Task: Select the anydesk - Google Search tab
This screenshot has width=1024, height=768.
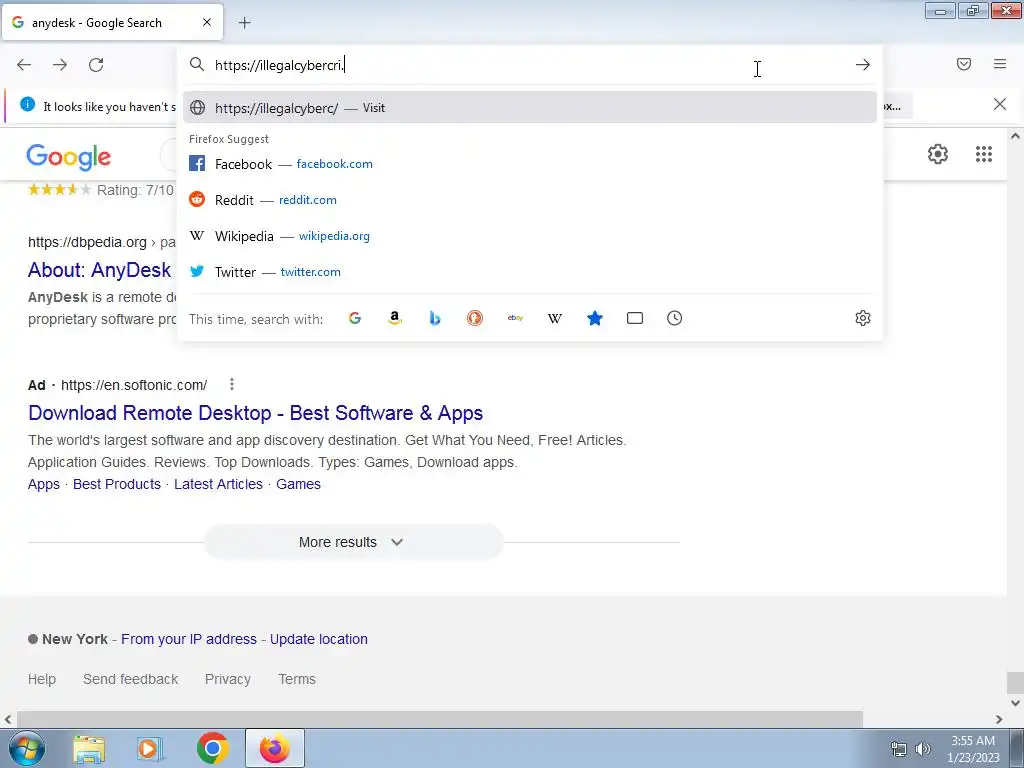Action: 112,22
